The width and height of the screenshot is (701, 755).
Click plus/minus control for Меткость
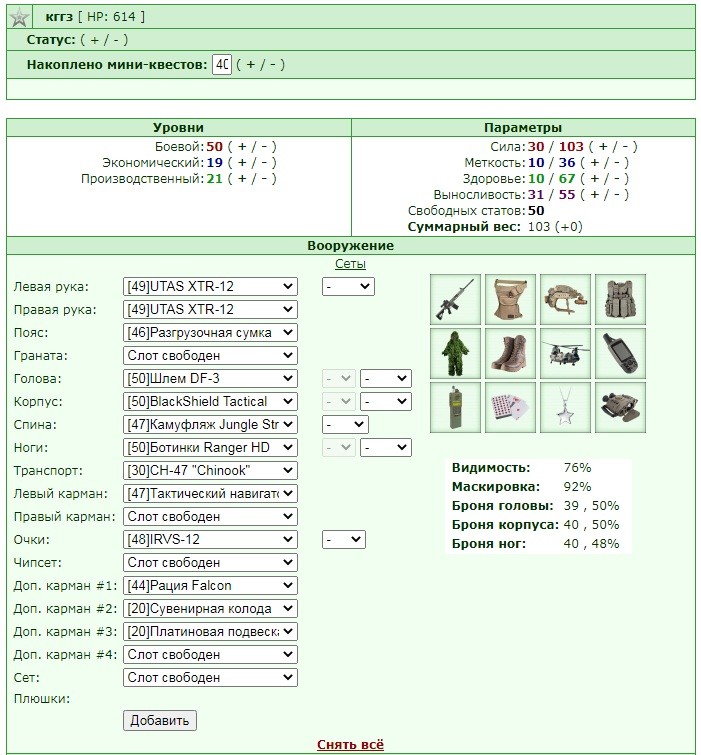[x=605, y=163]
